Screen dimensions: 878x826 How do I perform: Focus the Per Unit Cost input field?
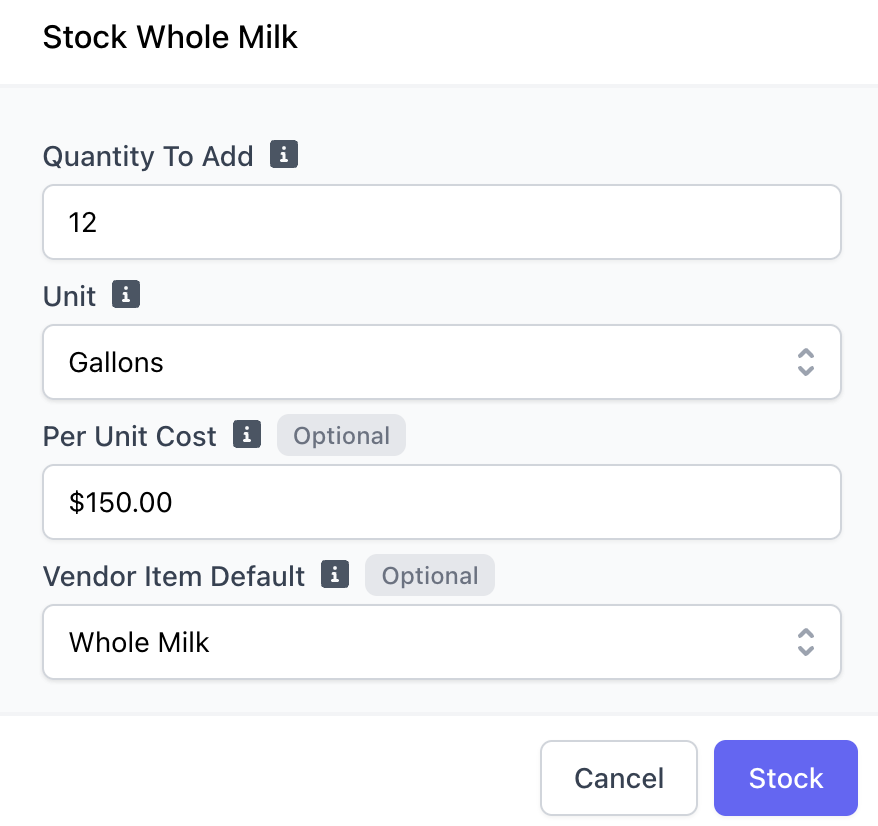tap(442, 502)
